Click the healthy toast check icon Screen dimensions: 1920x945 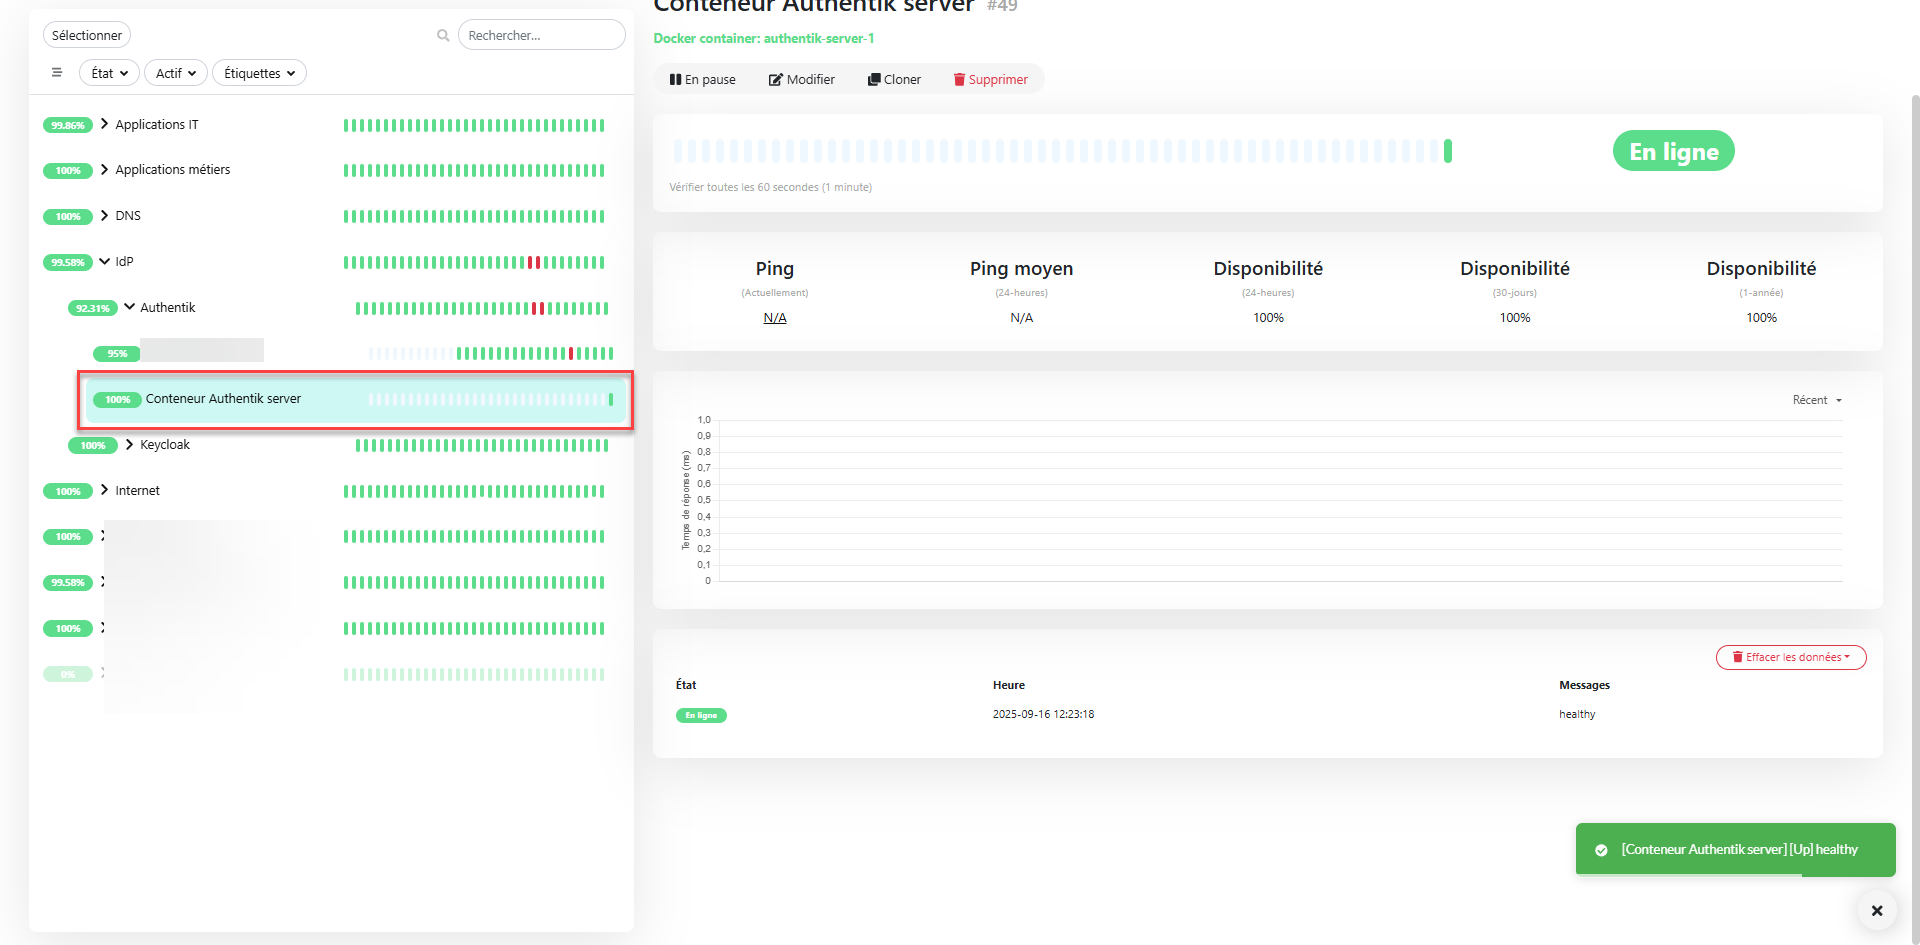tap(1601, 850)
